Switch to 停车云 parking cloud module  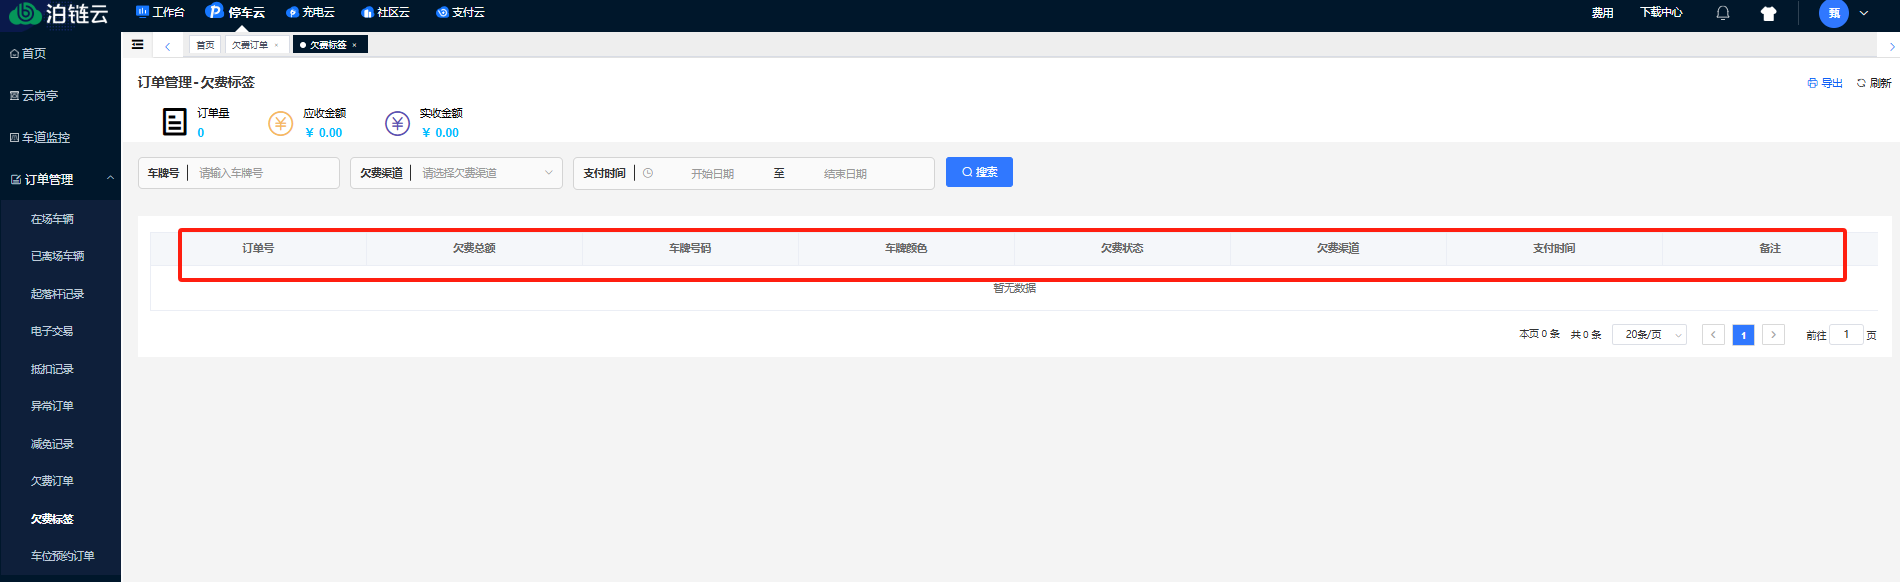[x=235, y=12]
